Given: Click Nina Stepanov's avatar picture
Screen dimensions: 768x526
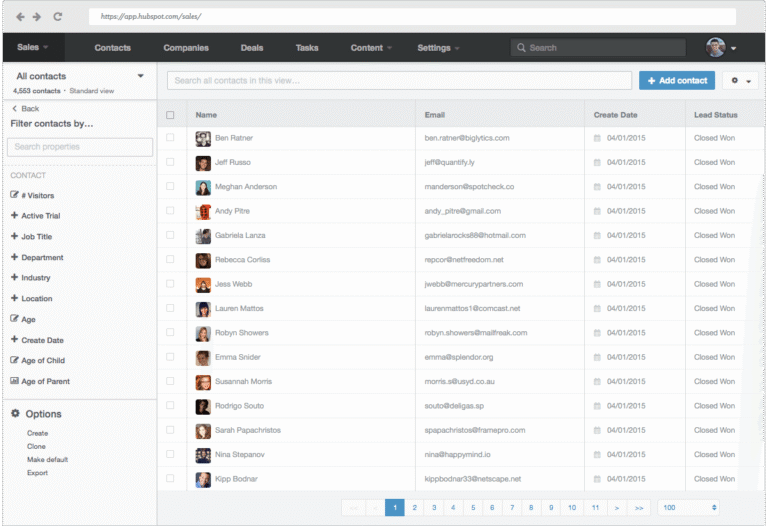Looking at the screenshot, I should 203,455.
